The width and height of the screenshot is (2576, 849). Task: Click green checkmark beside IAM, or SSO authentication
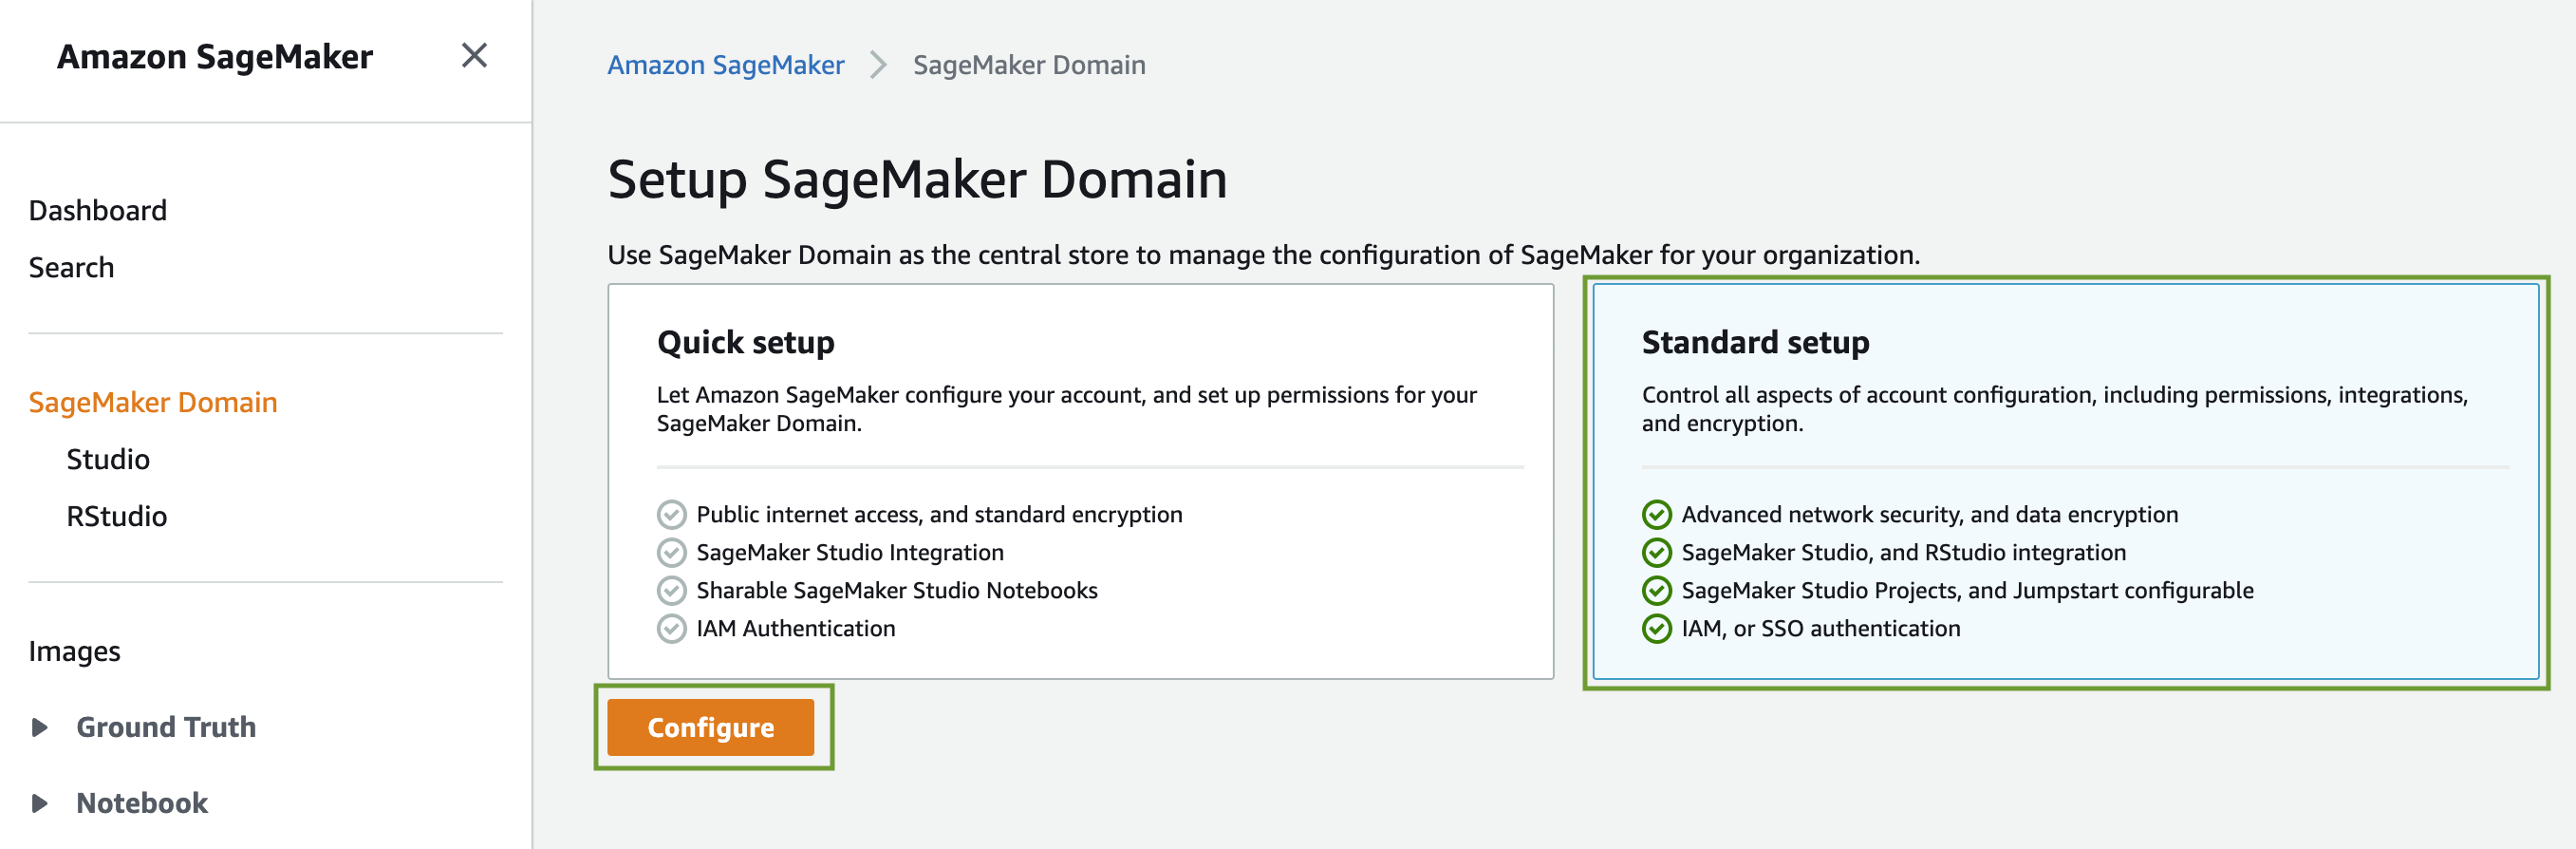(x=1657, y=629)
